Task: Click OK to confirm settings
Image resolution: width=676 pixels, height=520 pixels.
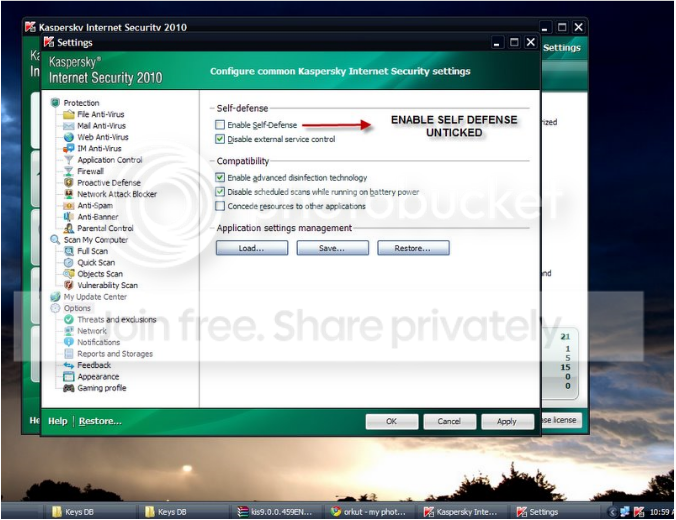Action: click(x=391, y=421)
